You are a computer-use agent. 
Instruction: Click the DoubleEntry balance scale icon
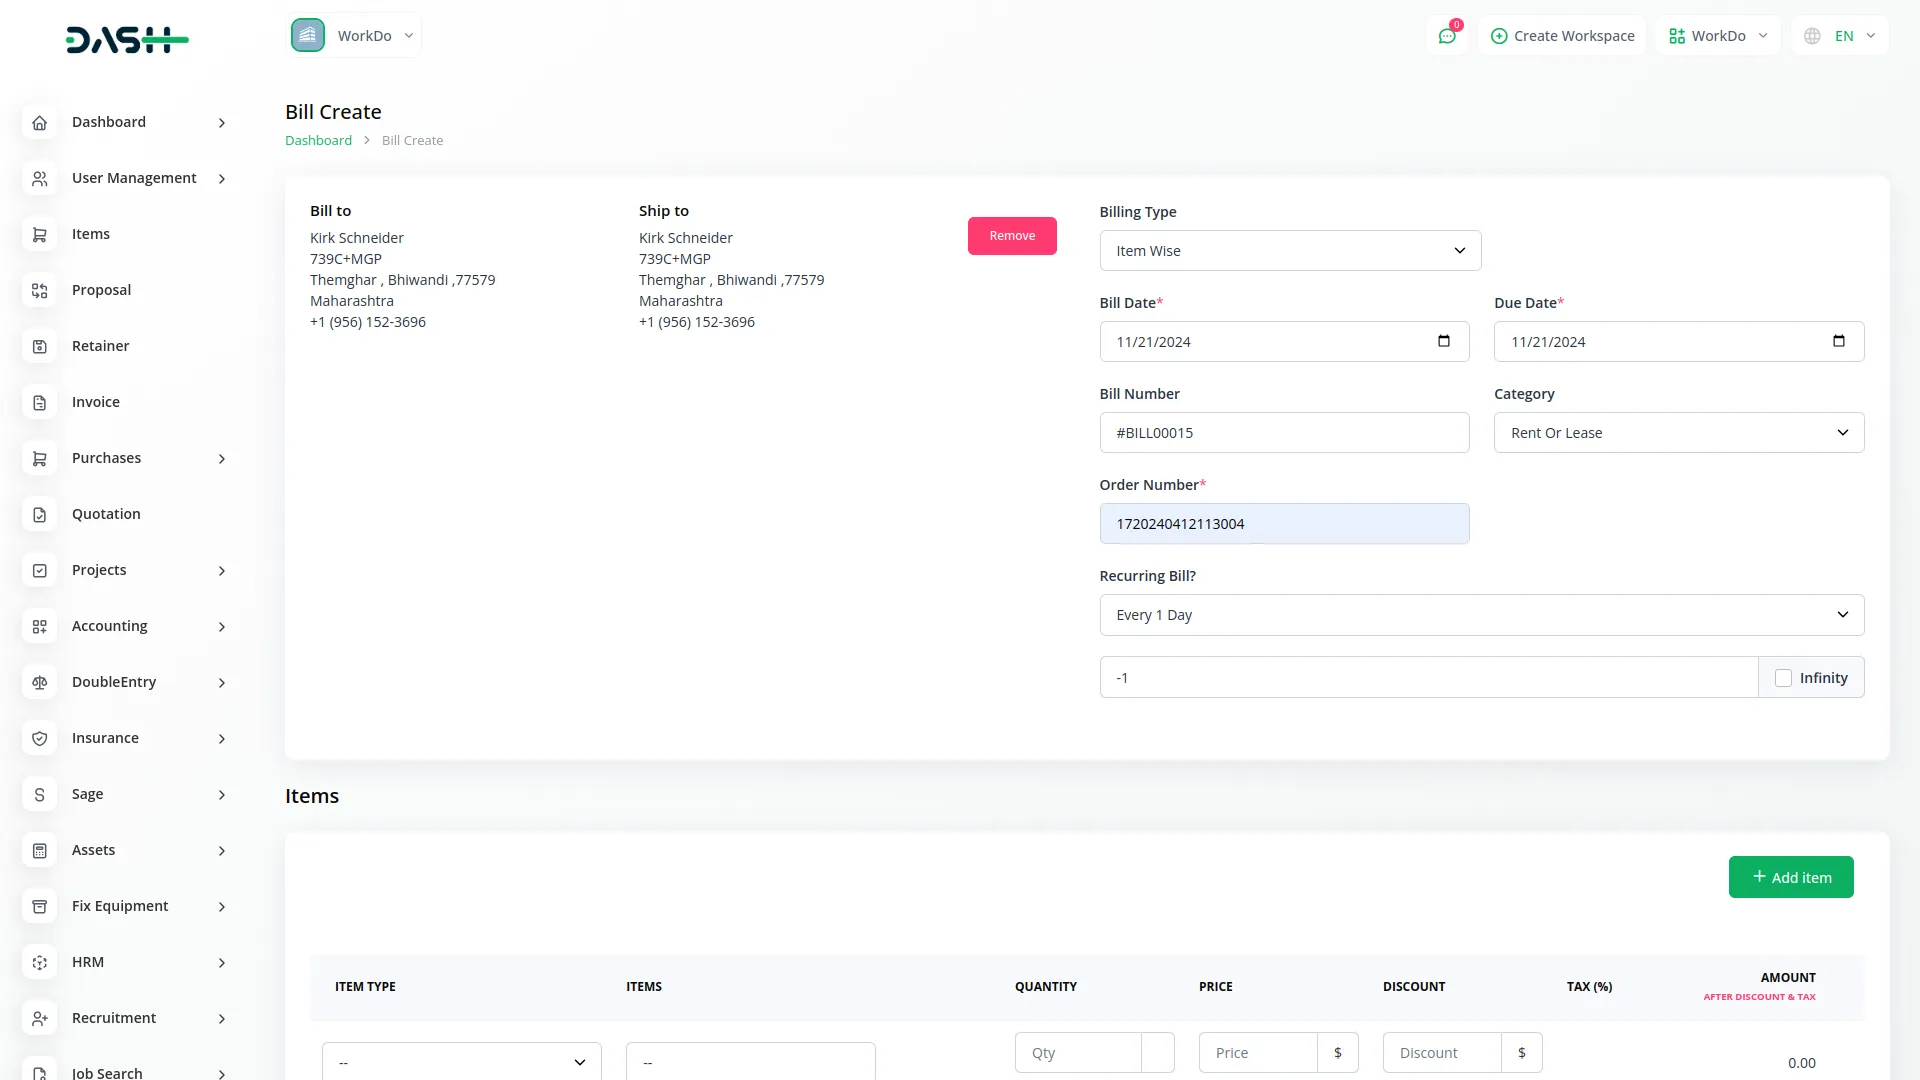pyautogui.click(x=40, y=683)
